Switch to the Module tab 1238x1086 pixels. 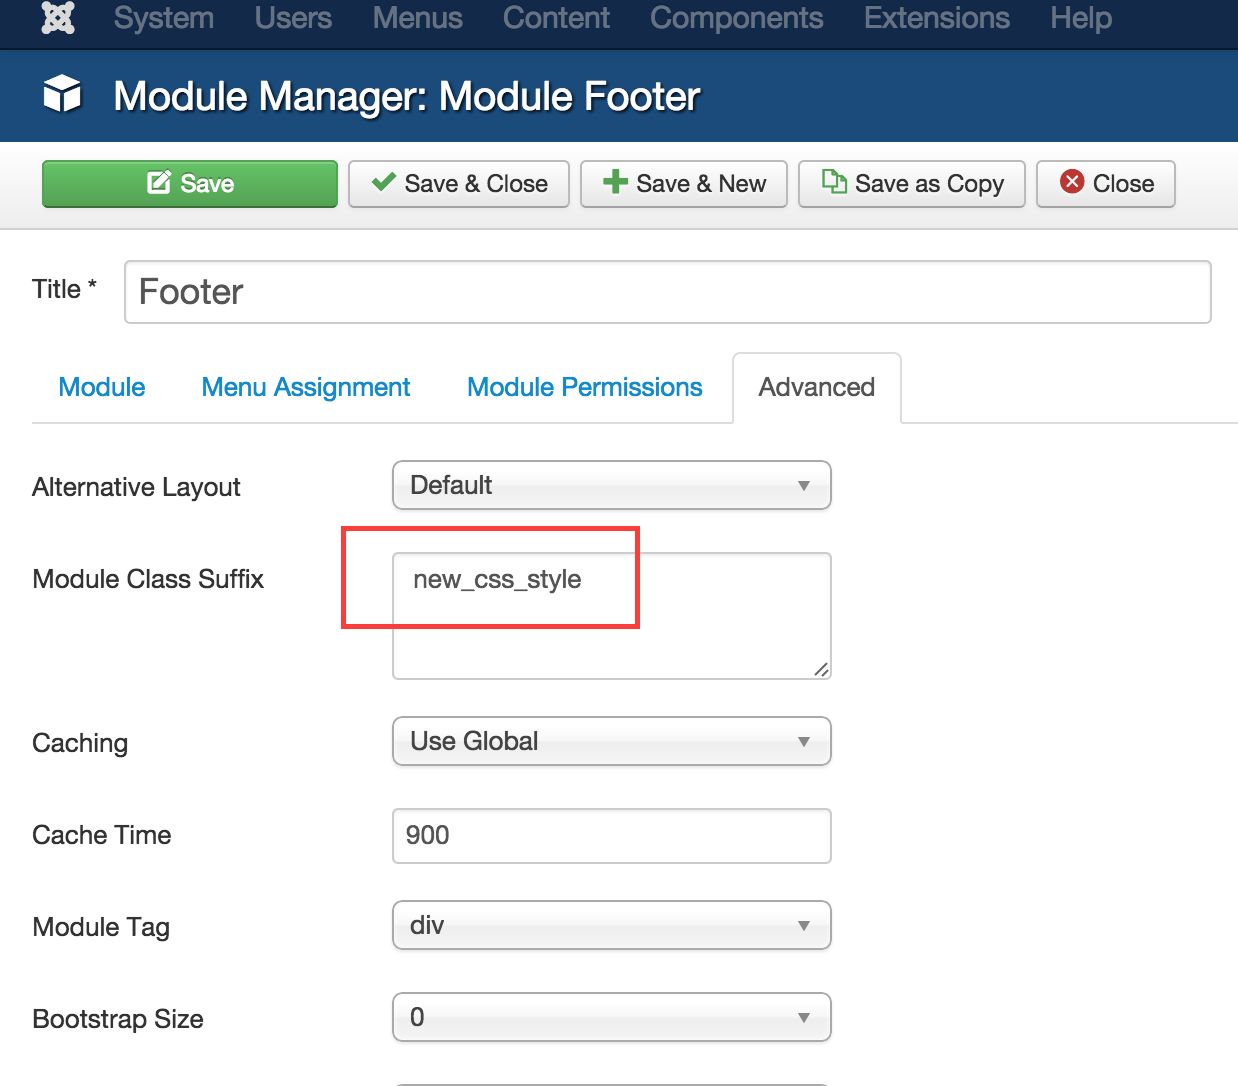click(x=102, y=387)
